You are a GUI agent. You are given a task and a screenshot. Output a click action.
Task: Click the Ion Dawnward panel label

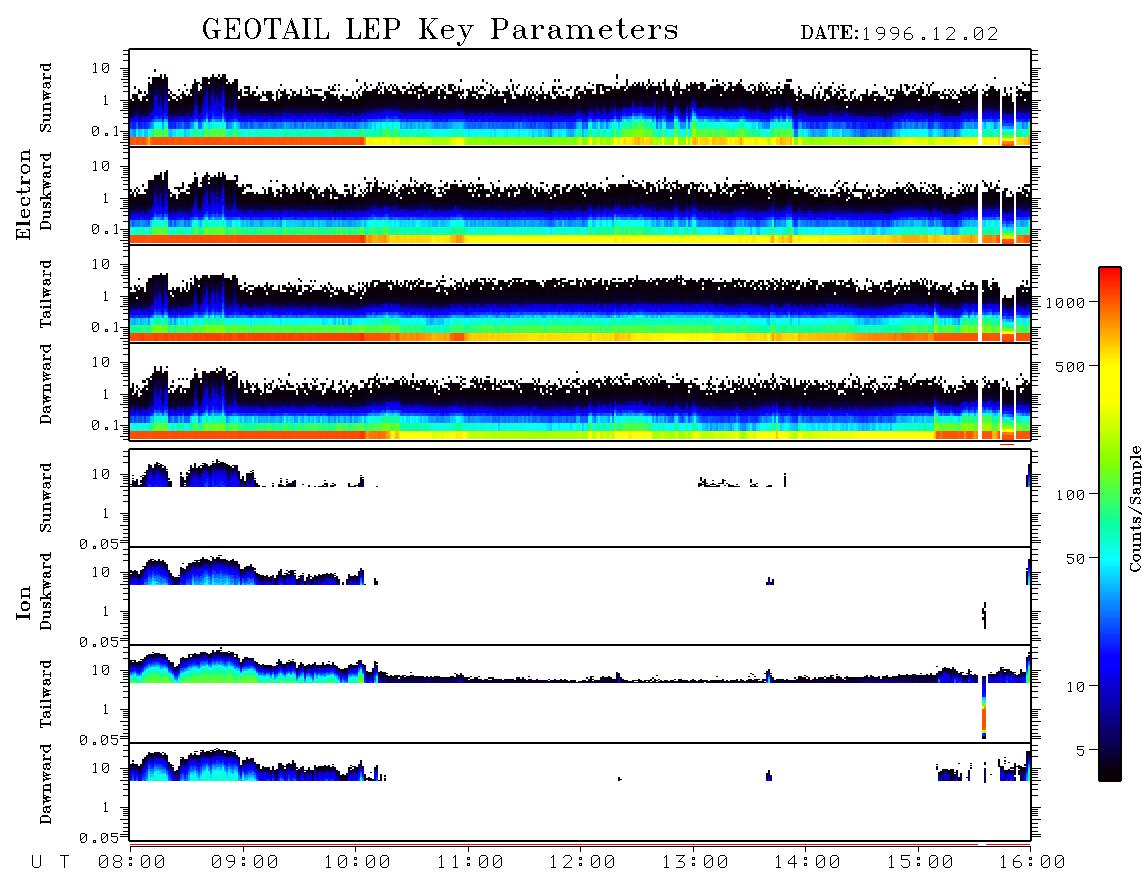(46, 784)
